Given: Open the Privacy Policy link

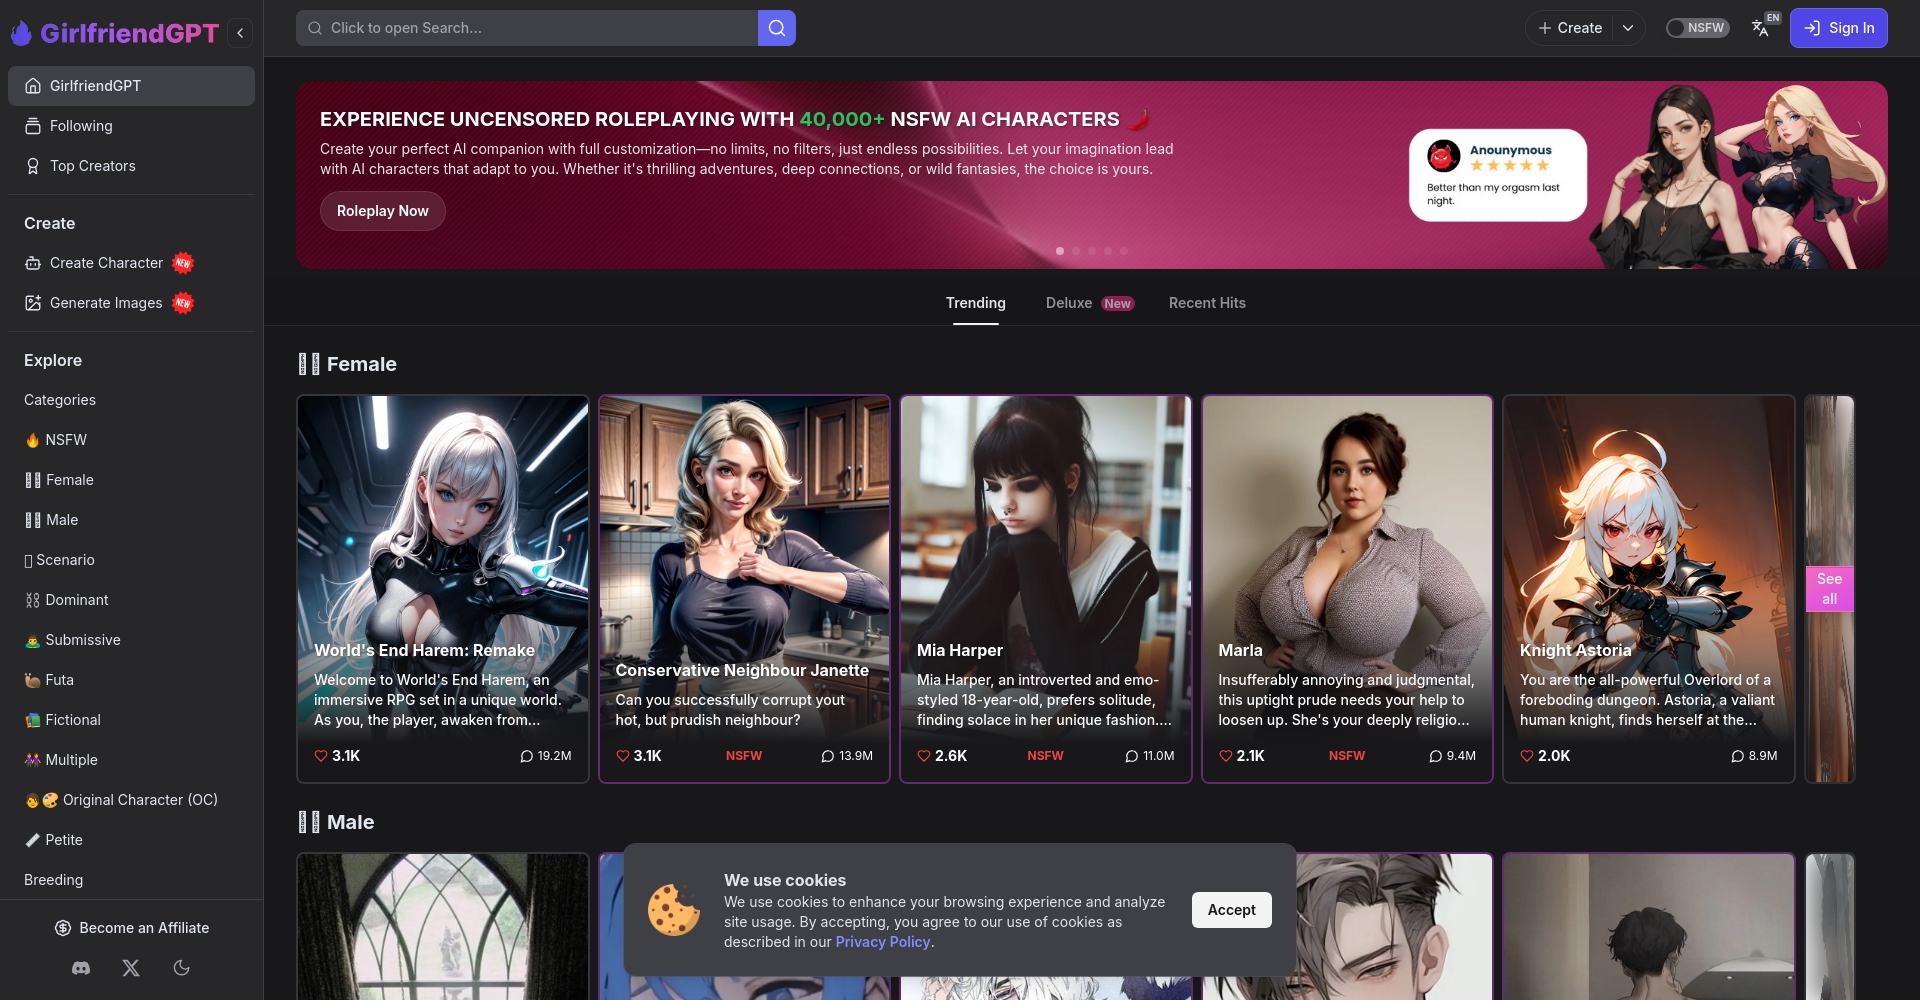Looking at the screenshot, I should pos(883,942).
